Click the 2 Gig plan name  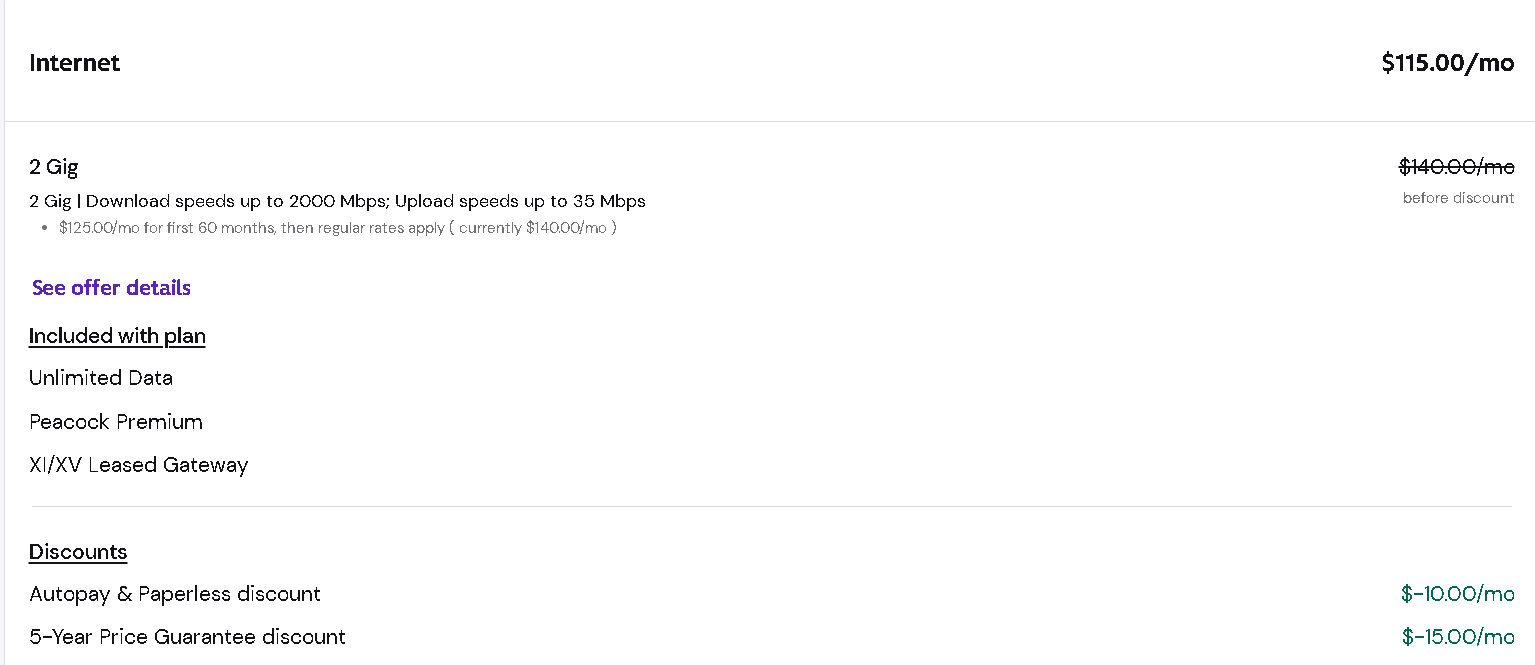[54, 167]
